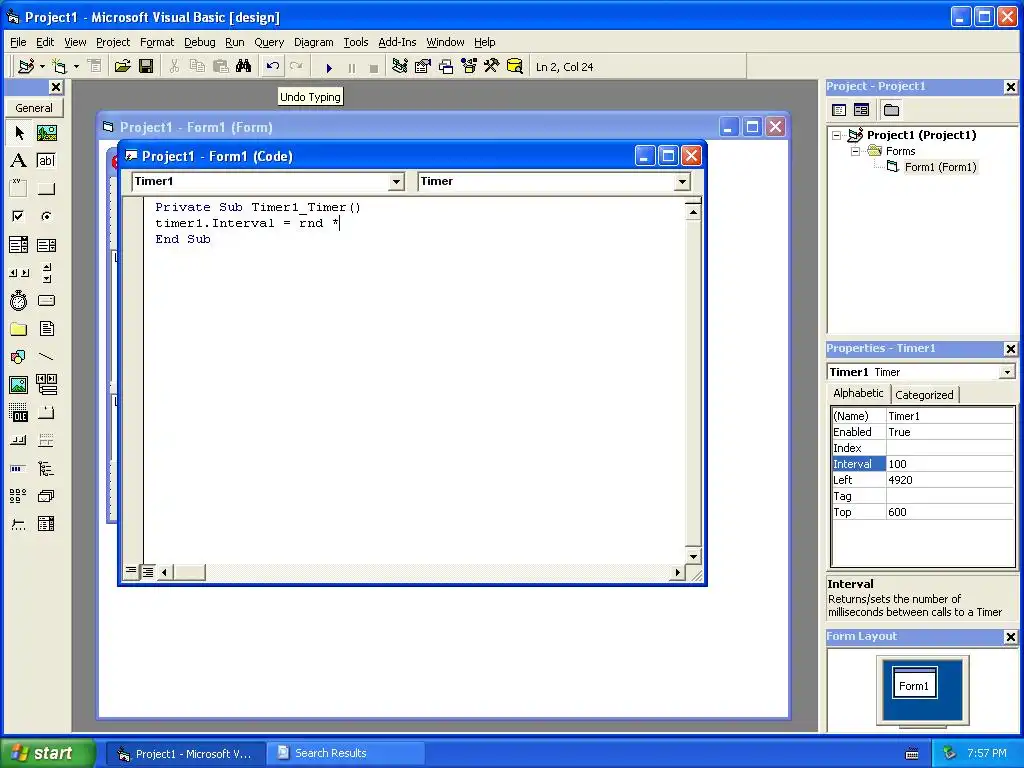The image size is (1024, 768).
Task: Start the program with the Run arrow
Action: (x=329, y=67)
